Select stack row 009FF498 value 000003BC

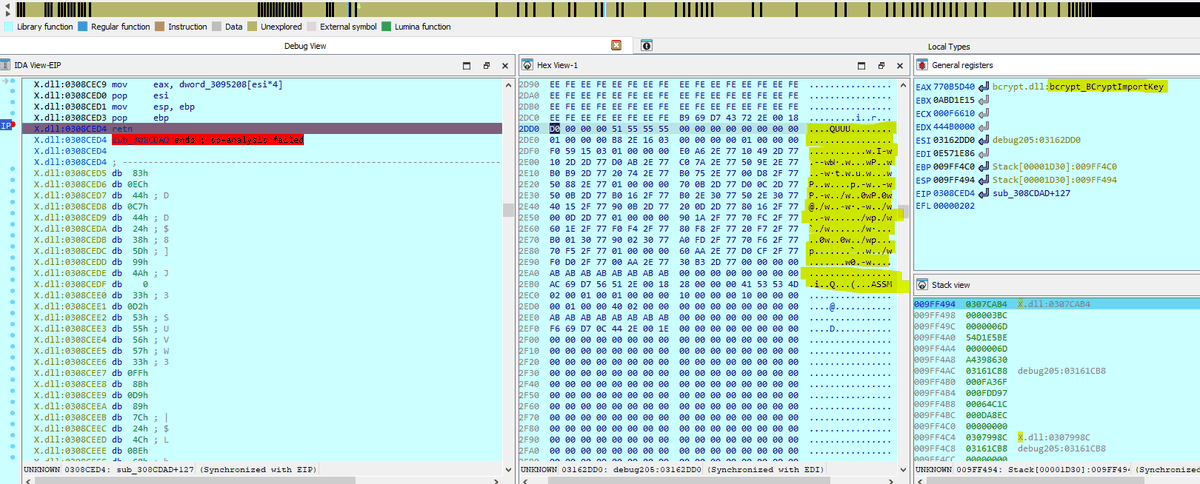coord(986,313)
